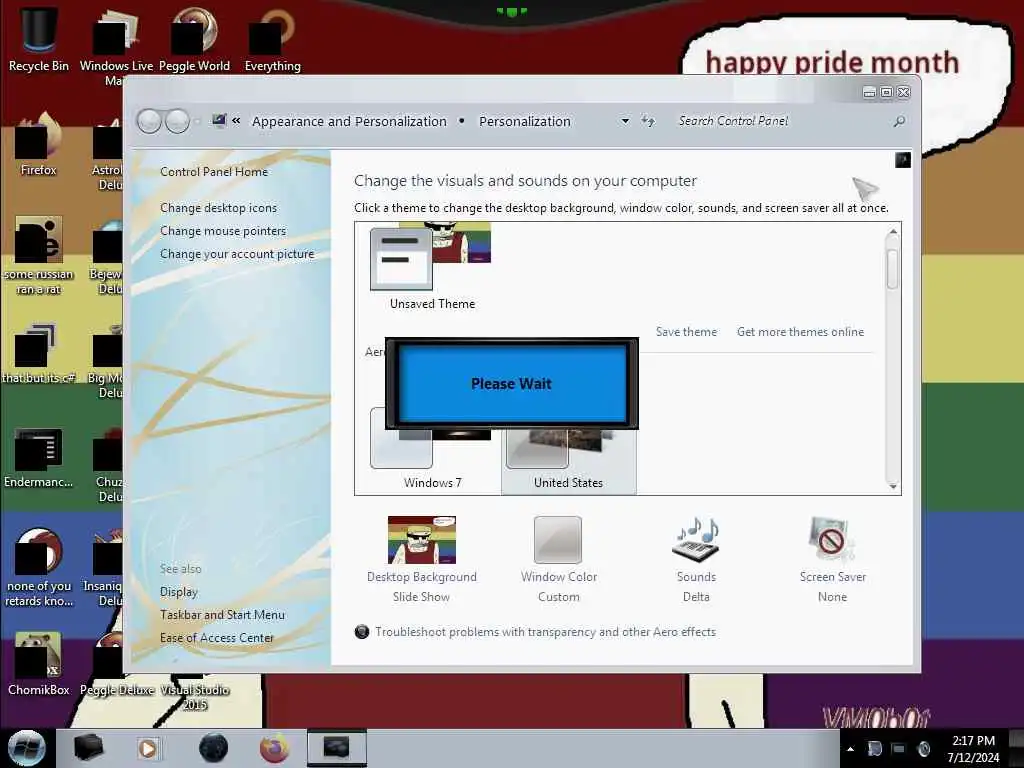Click the Firefox taskbar icon
The image size is (1024, 768).
coord(274,748)
